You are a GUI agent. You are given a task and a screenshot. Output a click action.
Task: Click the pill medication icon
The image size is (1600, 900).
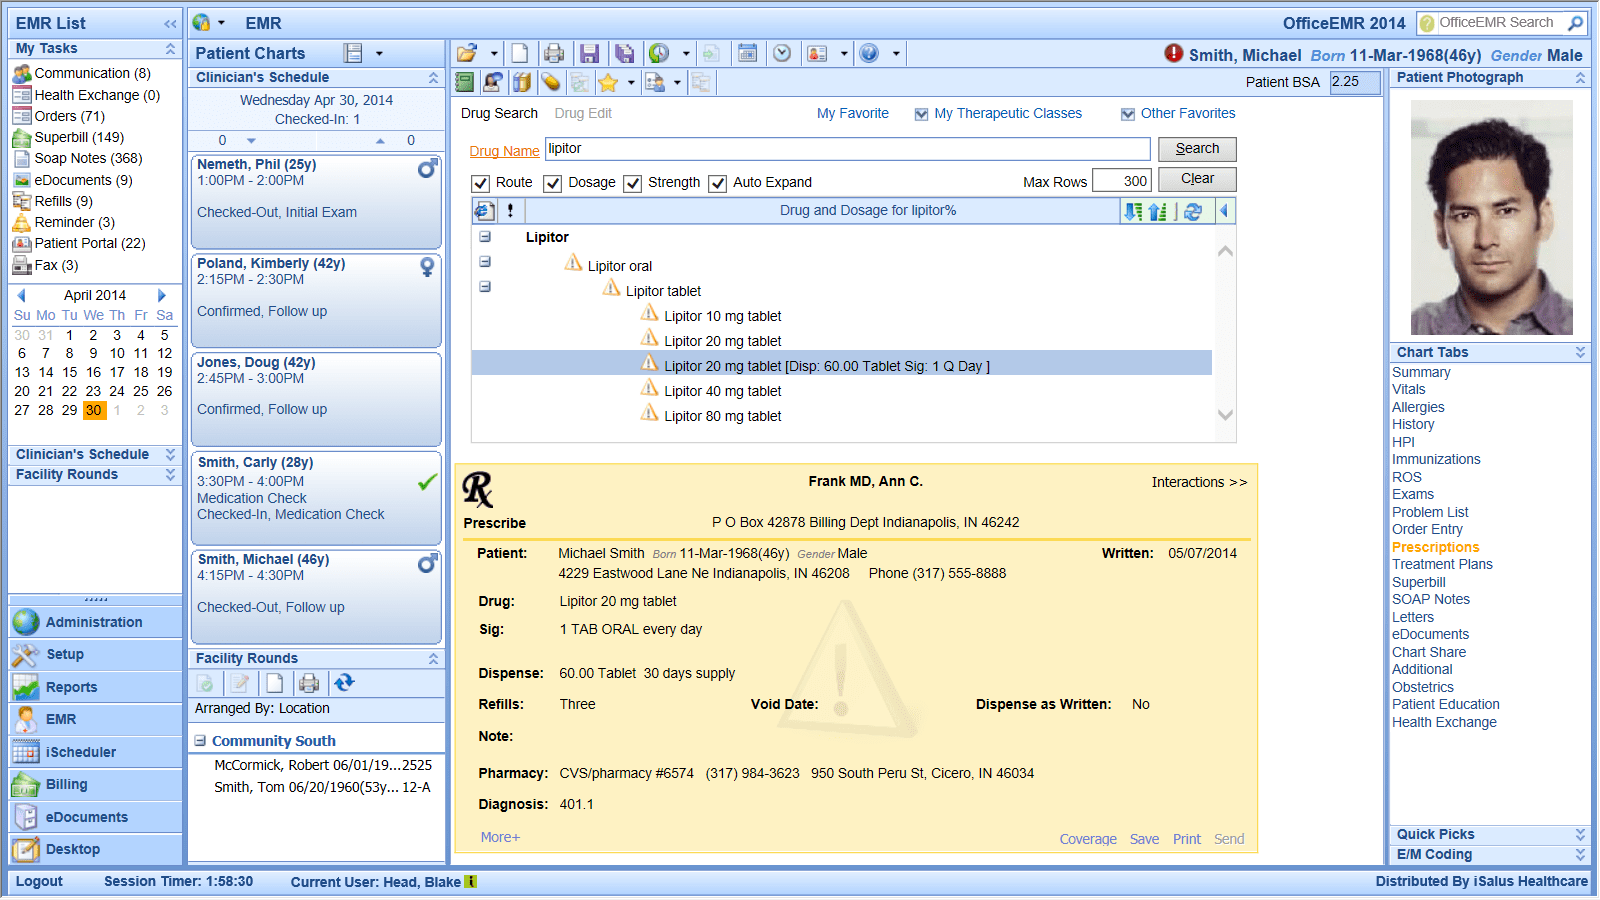550,83
